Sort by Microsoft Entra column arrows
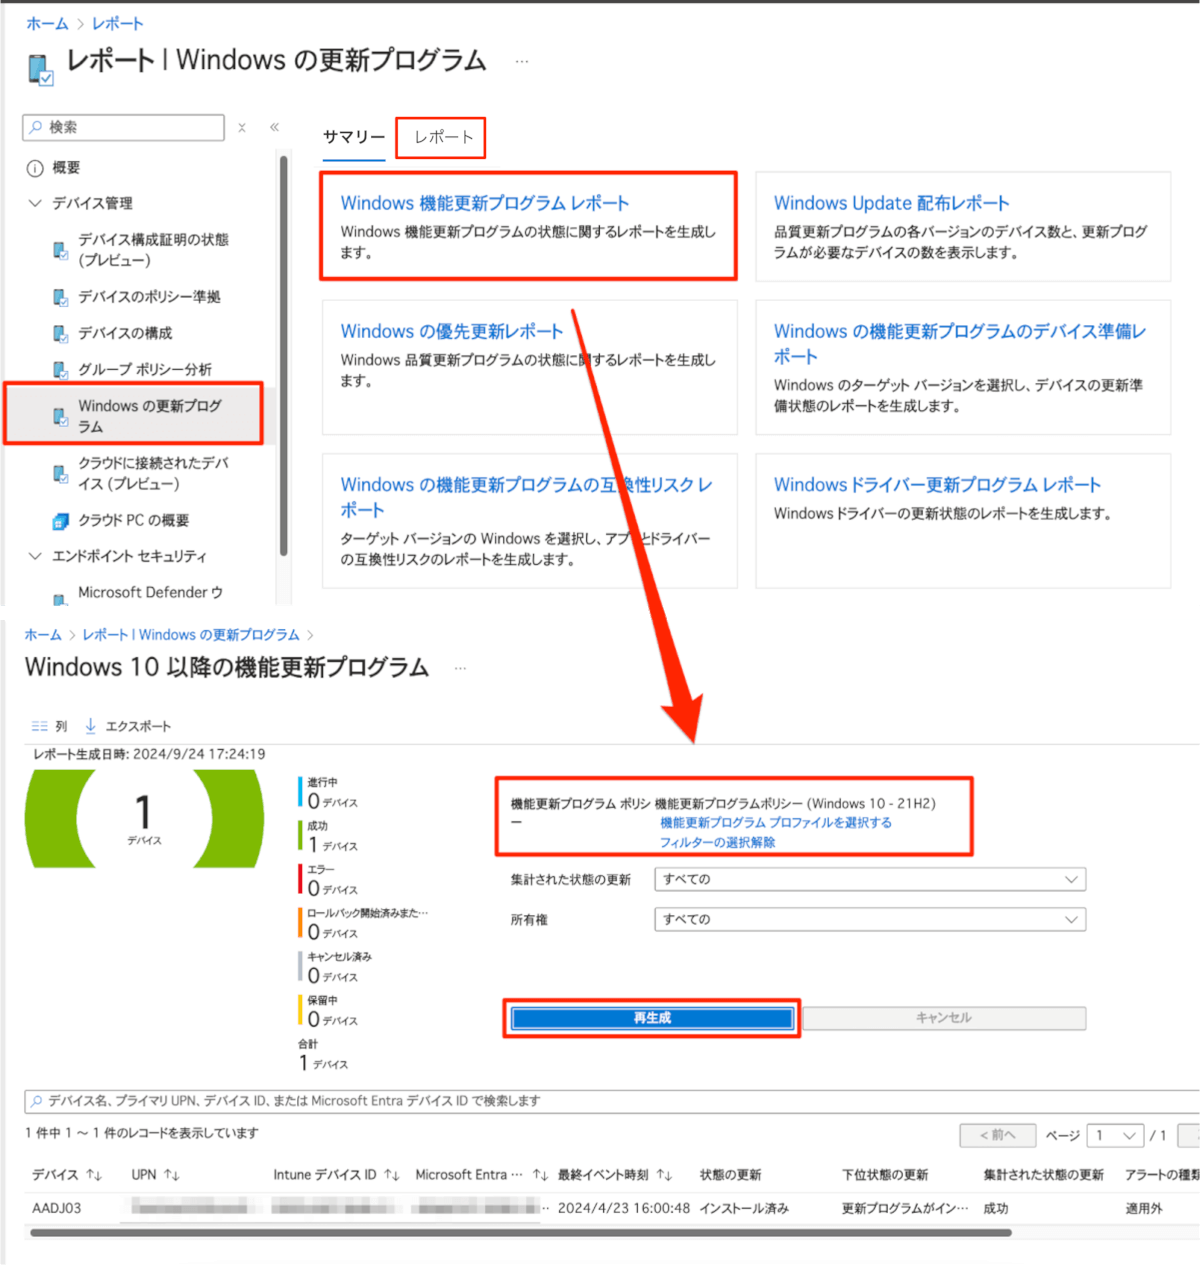Image resolution: width=1200 pixels, height=1265 pixels. point(540,1175)
